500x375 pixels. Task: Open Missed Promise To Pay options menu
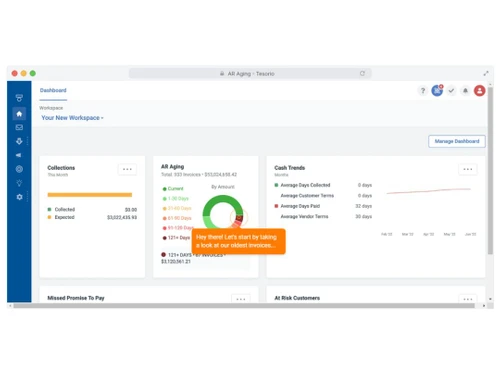(x=241, y=299)
